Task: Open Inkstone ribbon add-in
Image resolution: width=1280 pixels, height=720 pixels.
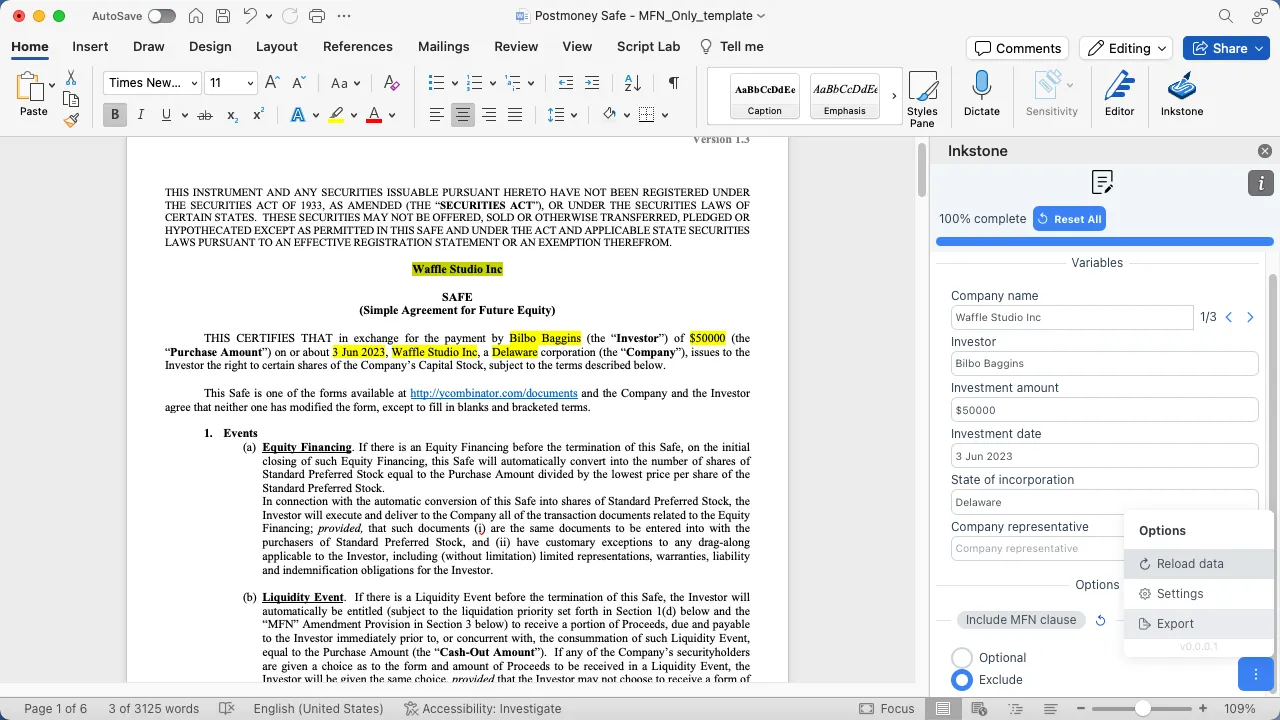Action: pos(1182,94)
